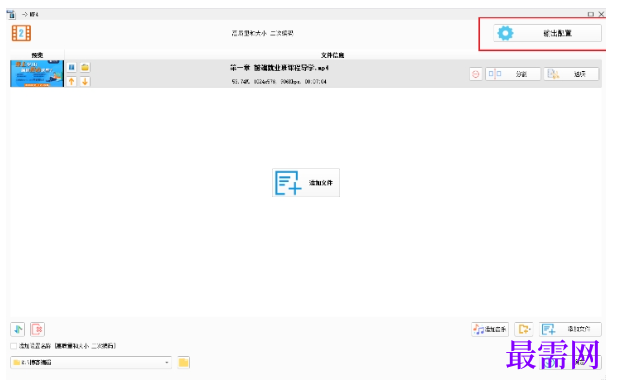Click the options button beside split
618x386 pixels.
pyautogui.click(x=571, y=74)
